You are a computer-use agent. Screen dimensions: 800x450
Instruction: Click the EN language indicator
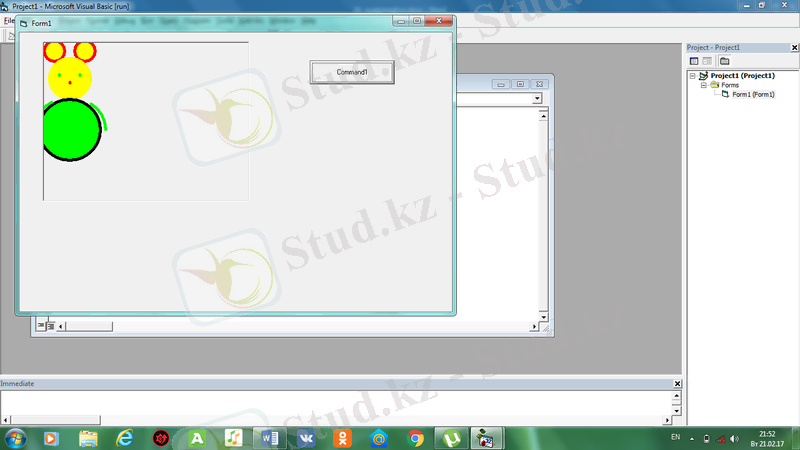pyautogui.click(x=675, y=438)
